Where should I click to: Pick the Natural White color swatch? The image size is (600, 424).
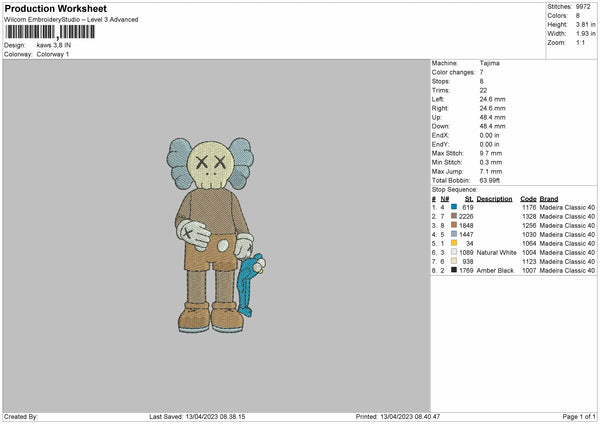coord(454,252)
